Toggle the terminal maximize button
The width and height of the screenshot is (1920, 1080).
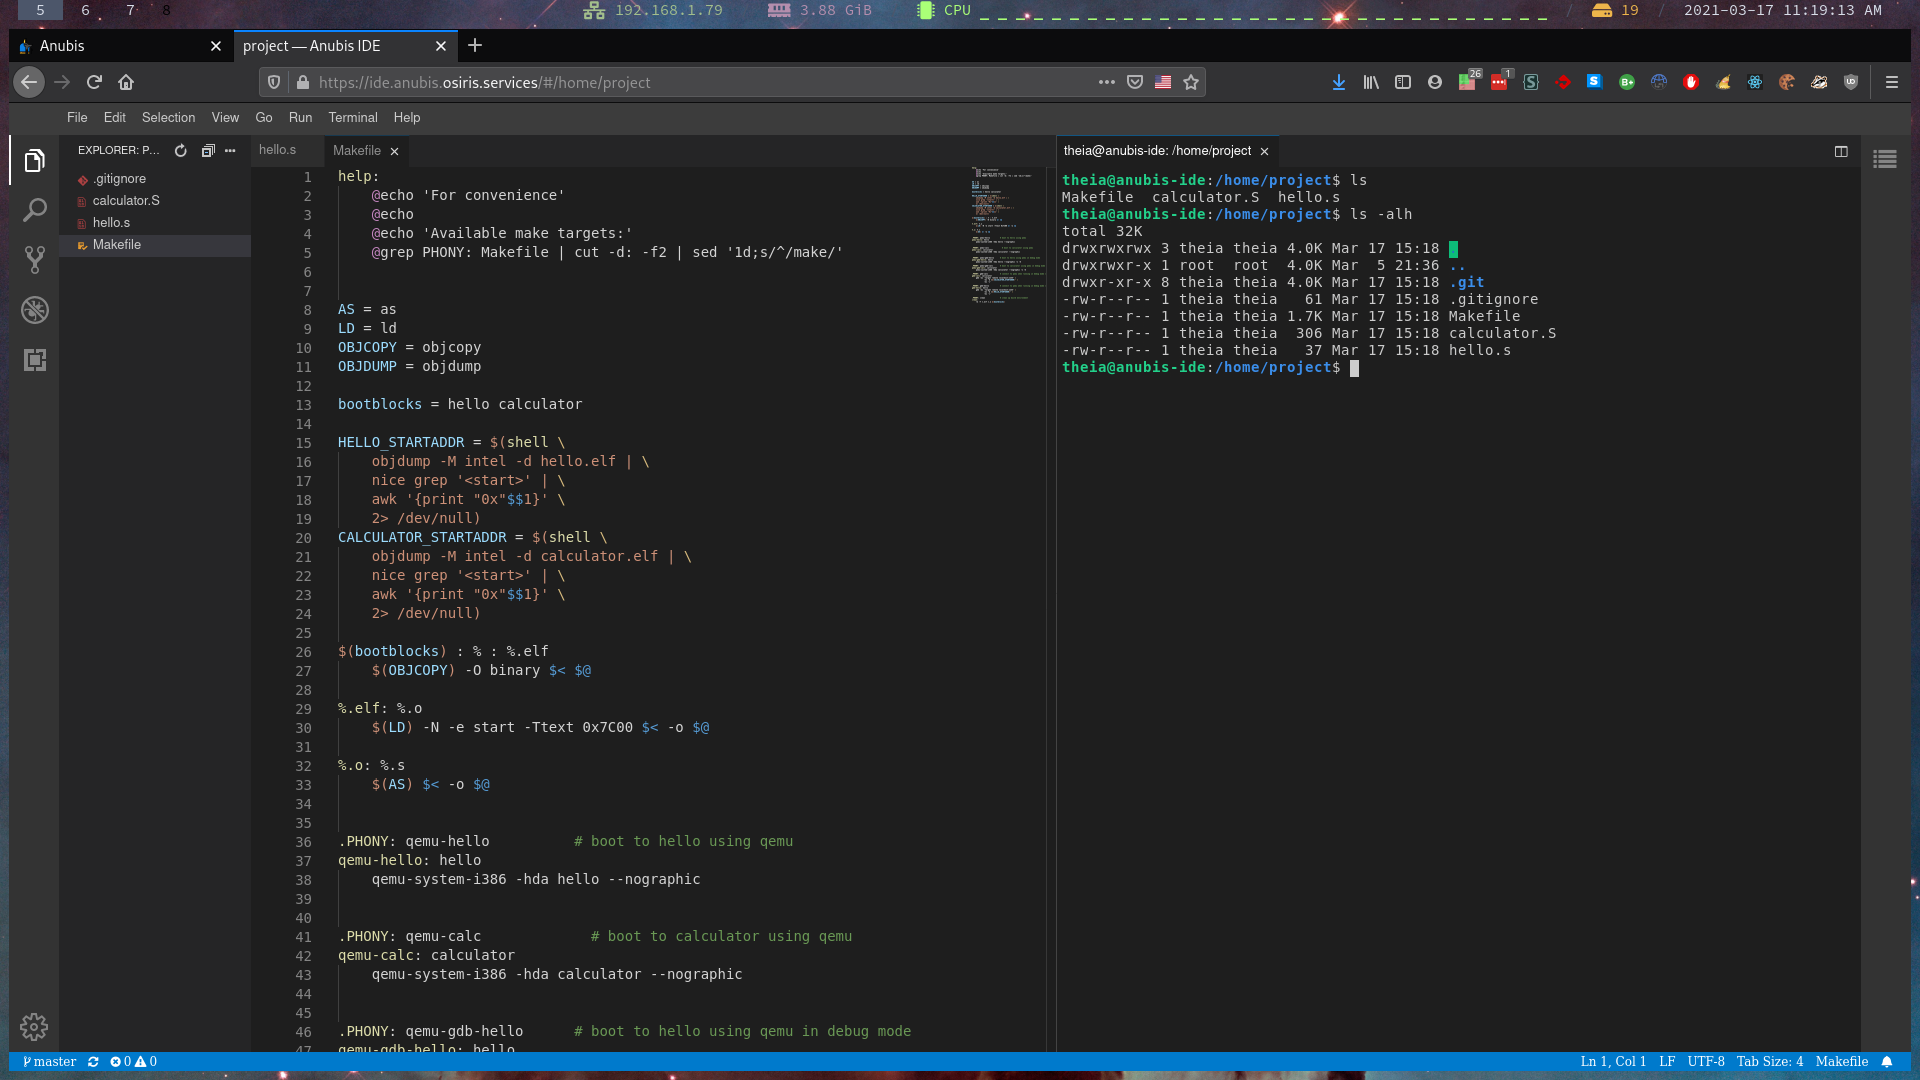pyautogui.click(x=1841, y=150)
